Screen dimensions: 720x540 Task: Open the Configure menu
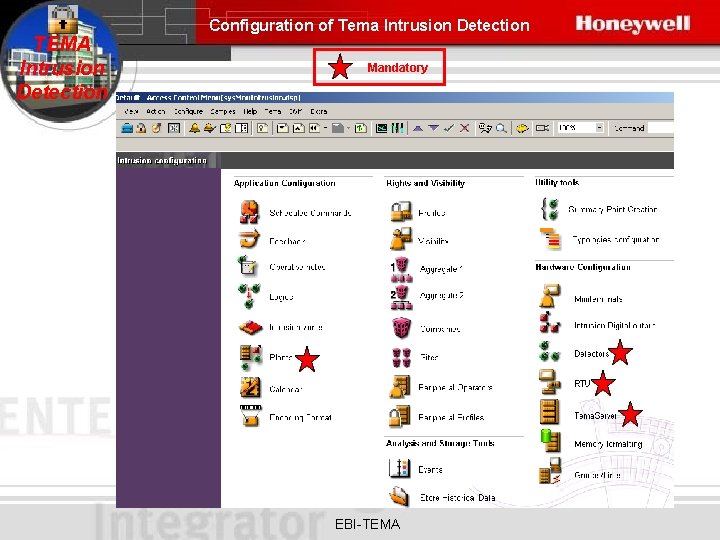coord(188,112)
